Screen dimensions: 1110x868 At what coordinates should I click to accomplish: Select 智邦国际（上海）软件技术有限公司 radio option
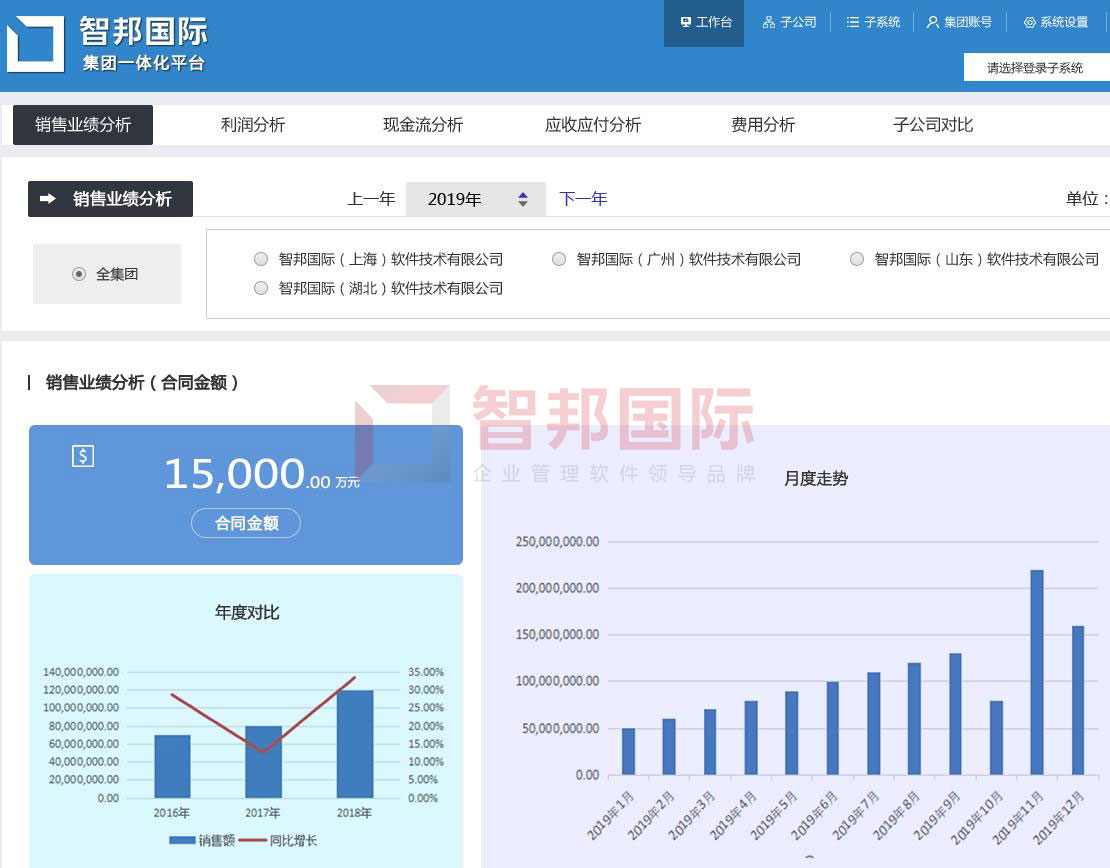[261, 259]
